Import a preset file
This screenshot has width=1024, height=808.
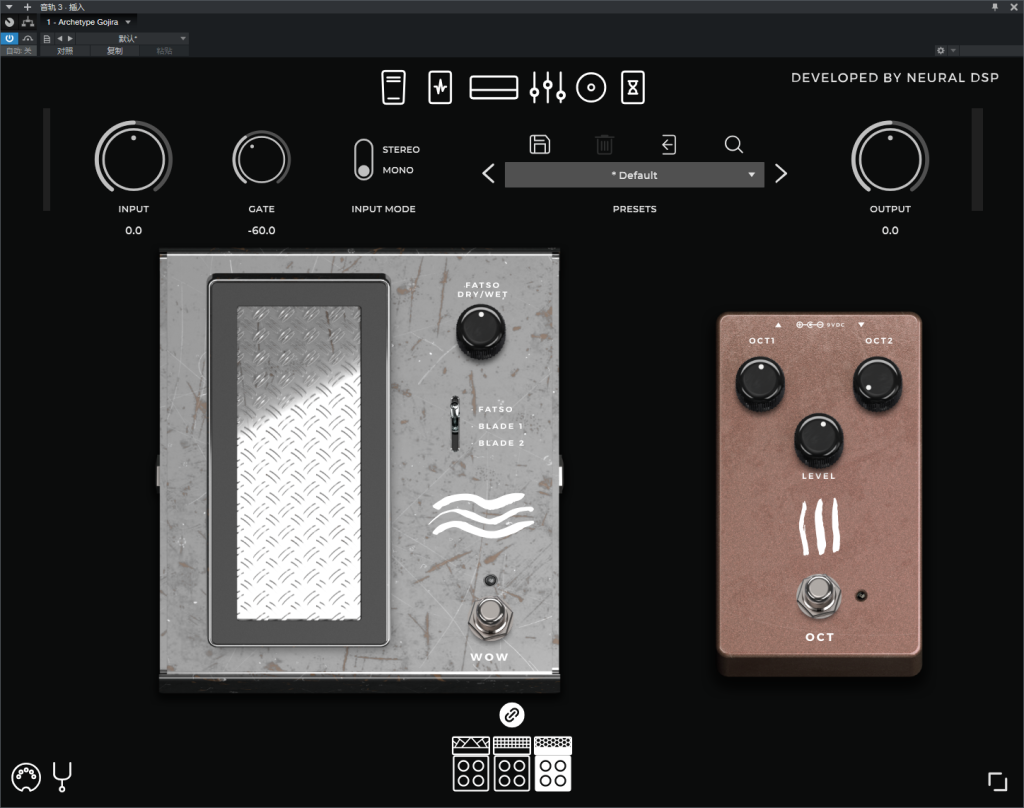(x=669, y=144)
